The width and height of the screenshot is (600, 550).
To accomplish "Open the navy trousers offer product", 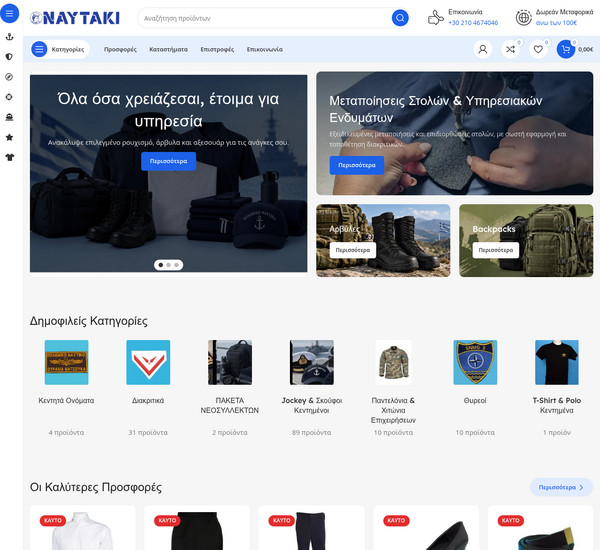I will 311,530.
